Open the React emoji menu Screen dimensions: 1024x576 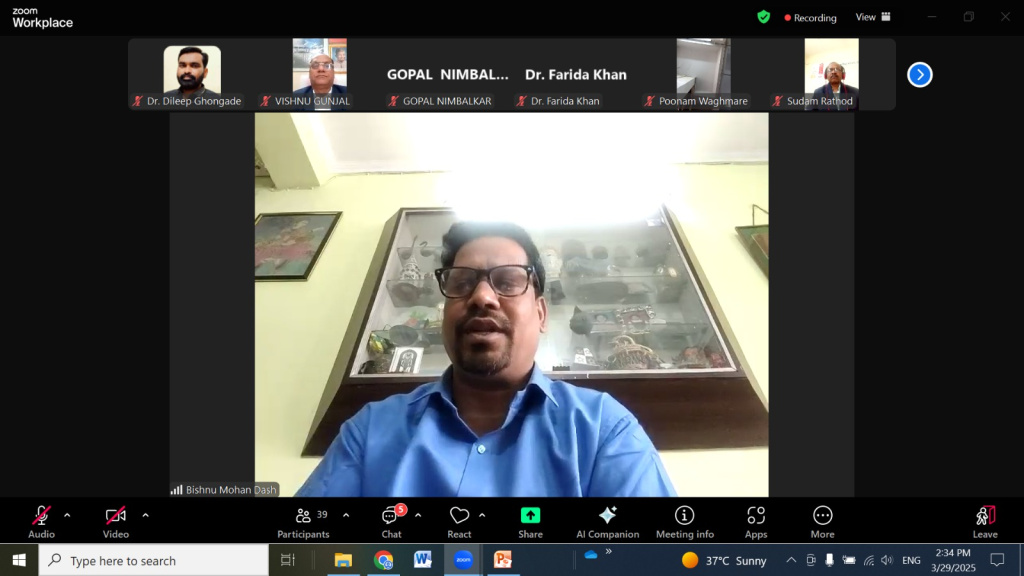459,520
